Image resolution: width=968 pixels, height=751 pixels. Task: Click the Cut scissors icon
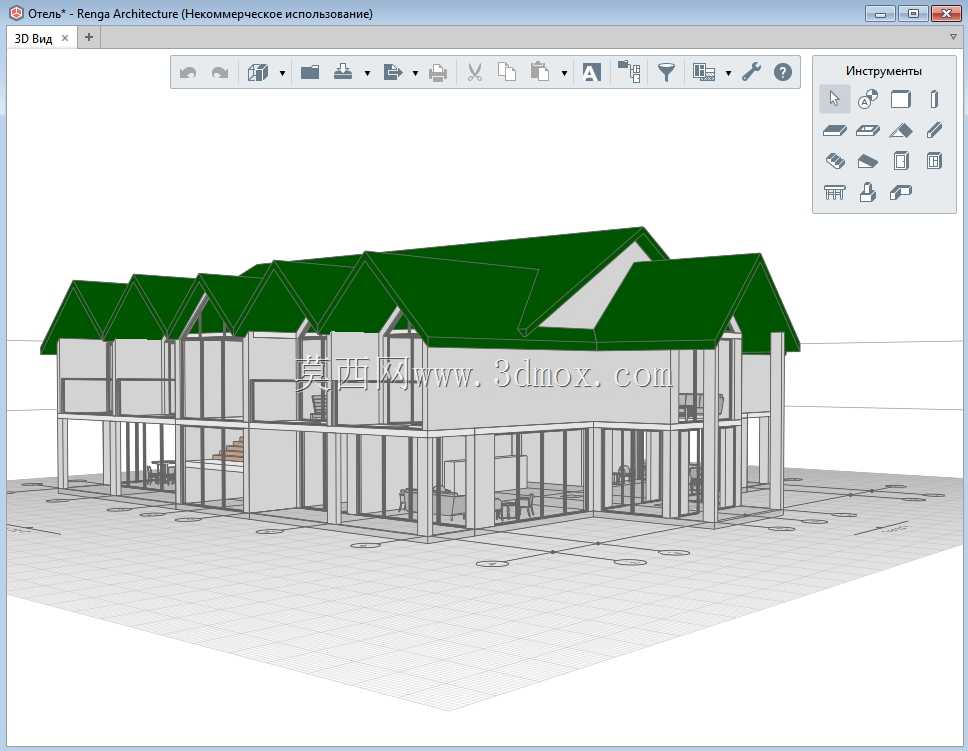475,72
